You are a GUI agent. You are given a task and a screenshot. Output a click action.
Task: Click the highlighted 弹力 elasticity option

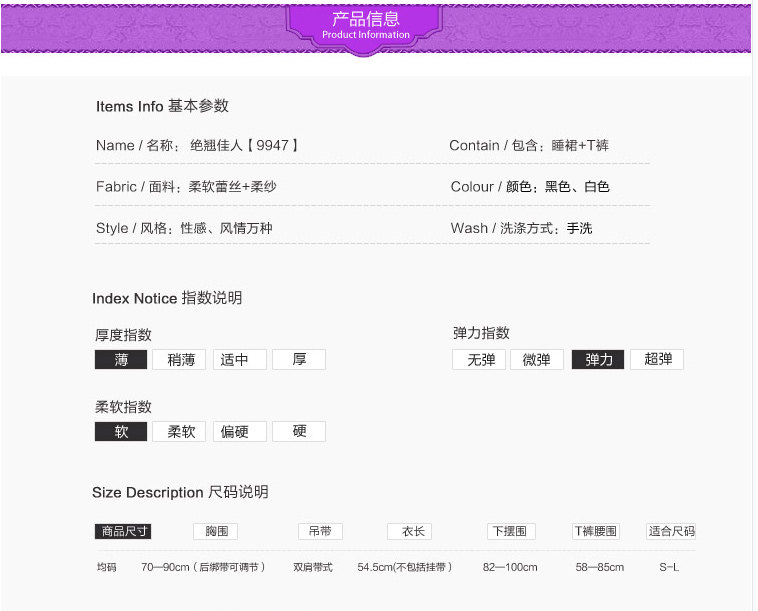click(x=598, y=360)
